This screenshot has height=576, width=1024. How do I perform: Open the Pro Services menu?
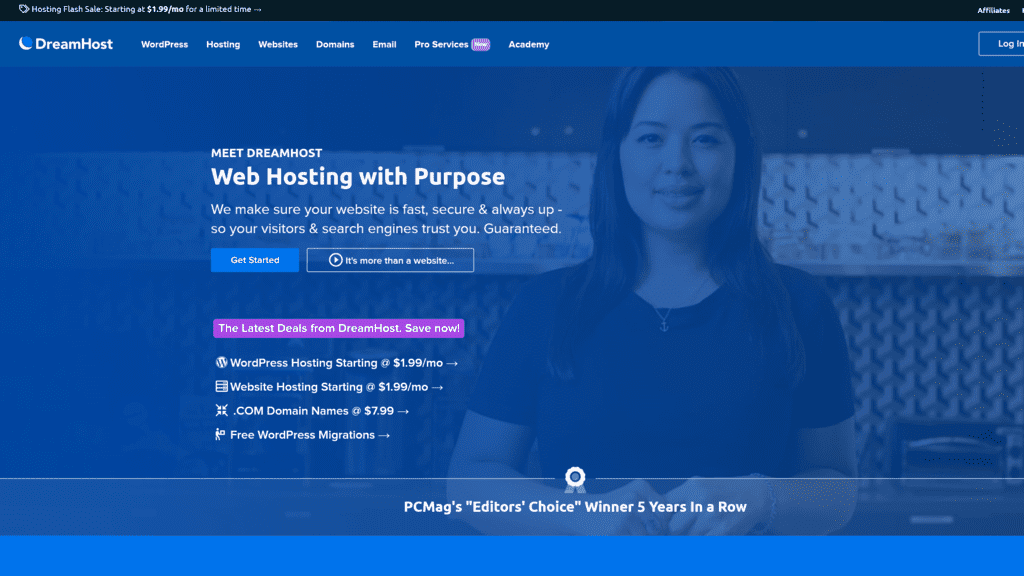(441, 44)
